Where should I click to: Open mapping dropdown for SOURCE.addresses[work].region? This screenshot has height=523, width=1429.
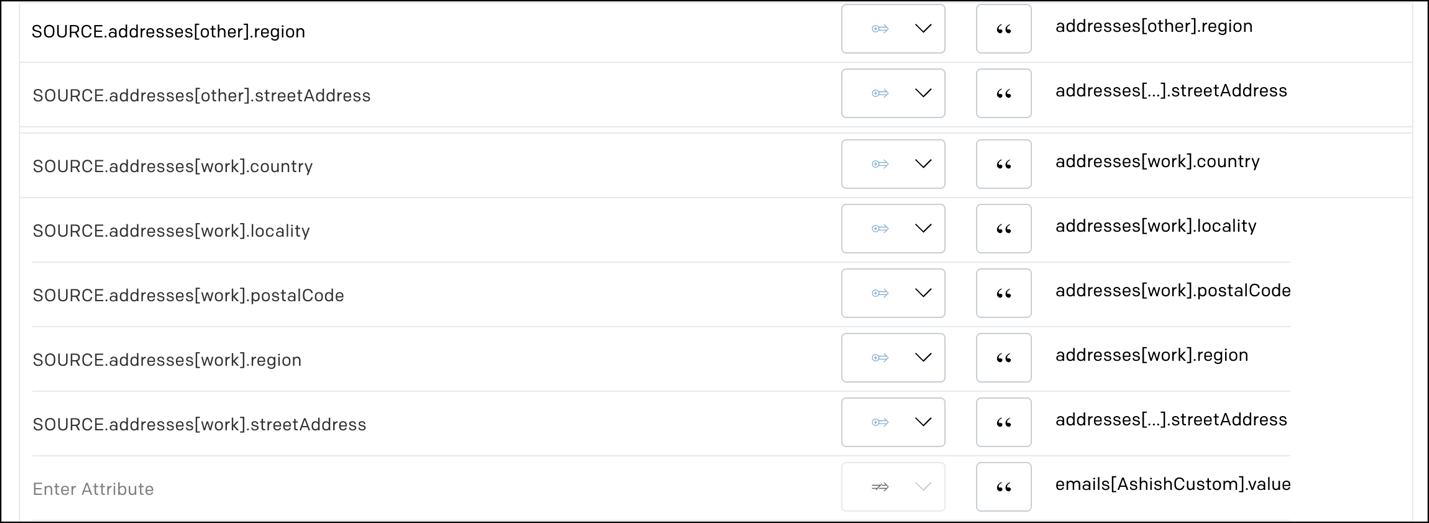point(893,358)
